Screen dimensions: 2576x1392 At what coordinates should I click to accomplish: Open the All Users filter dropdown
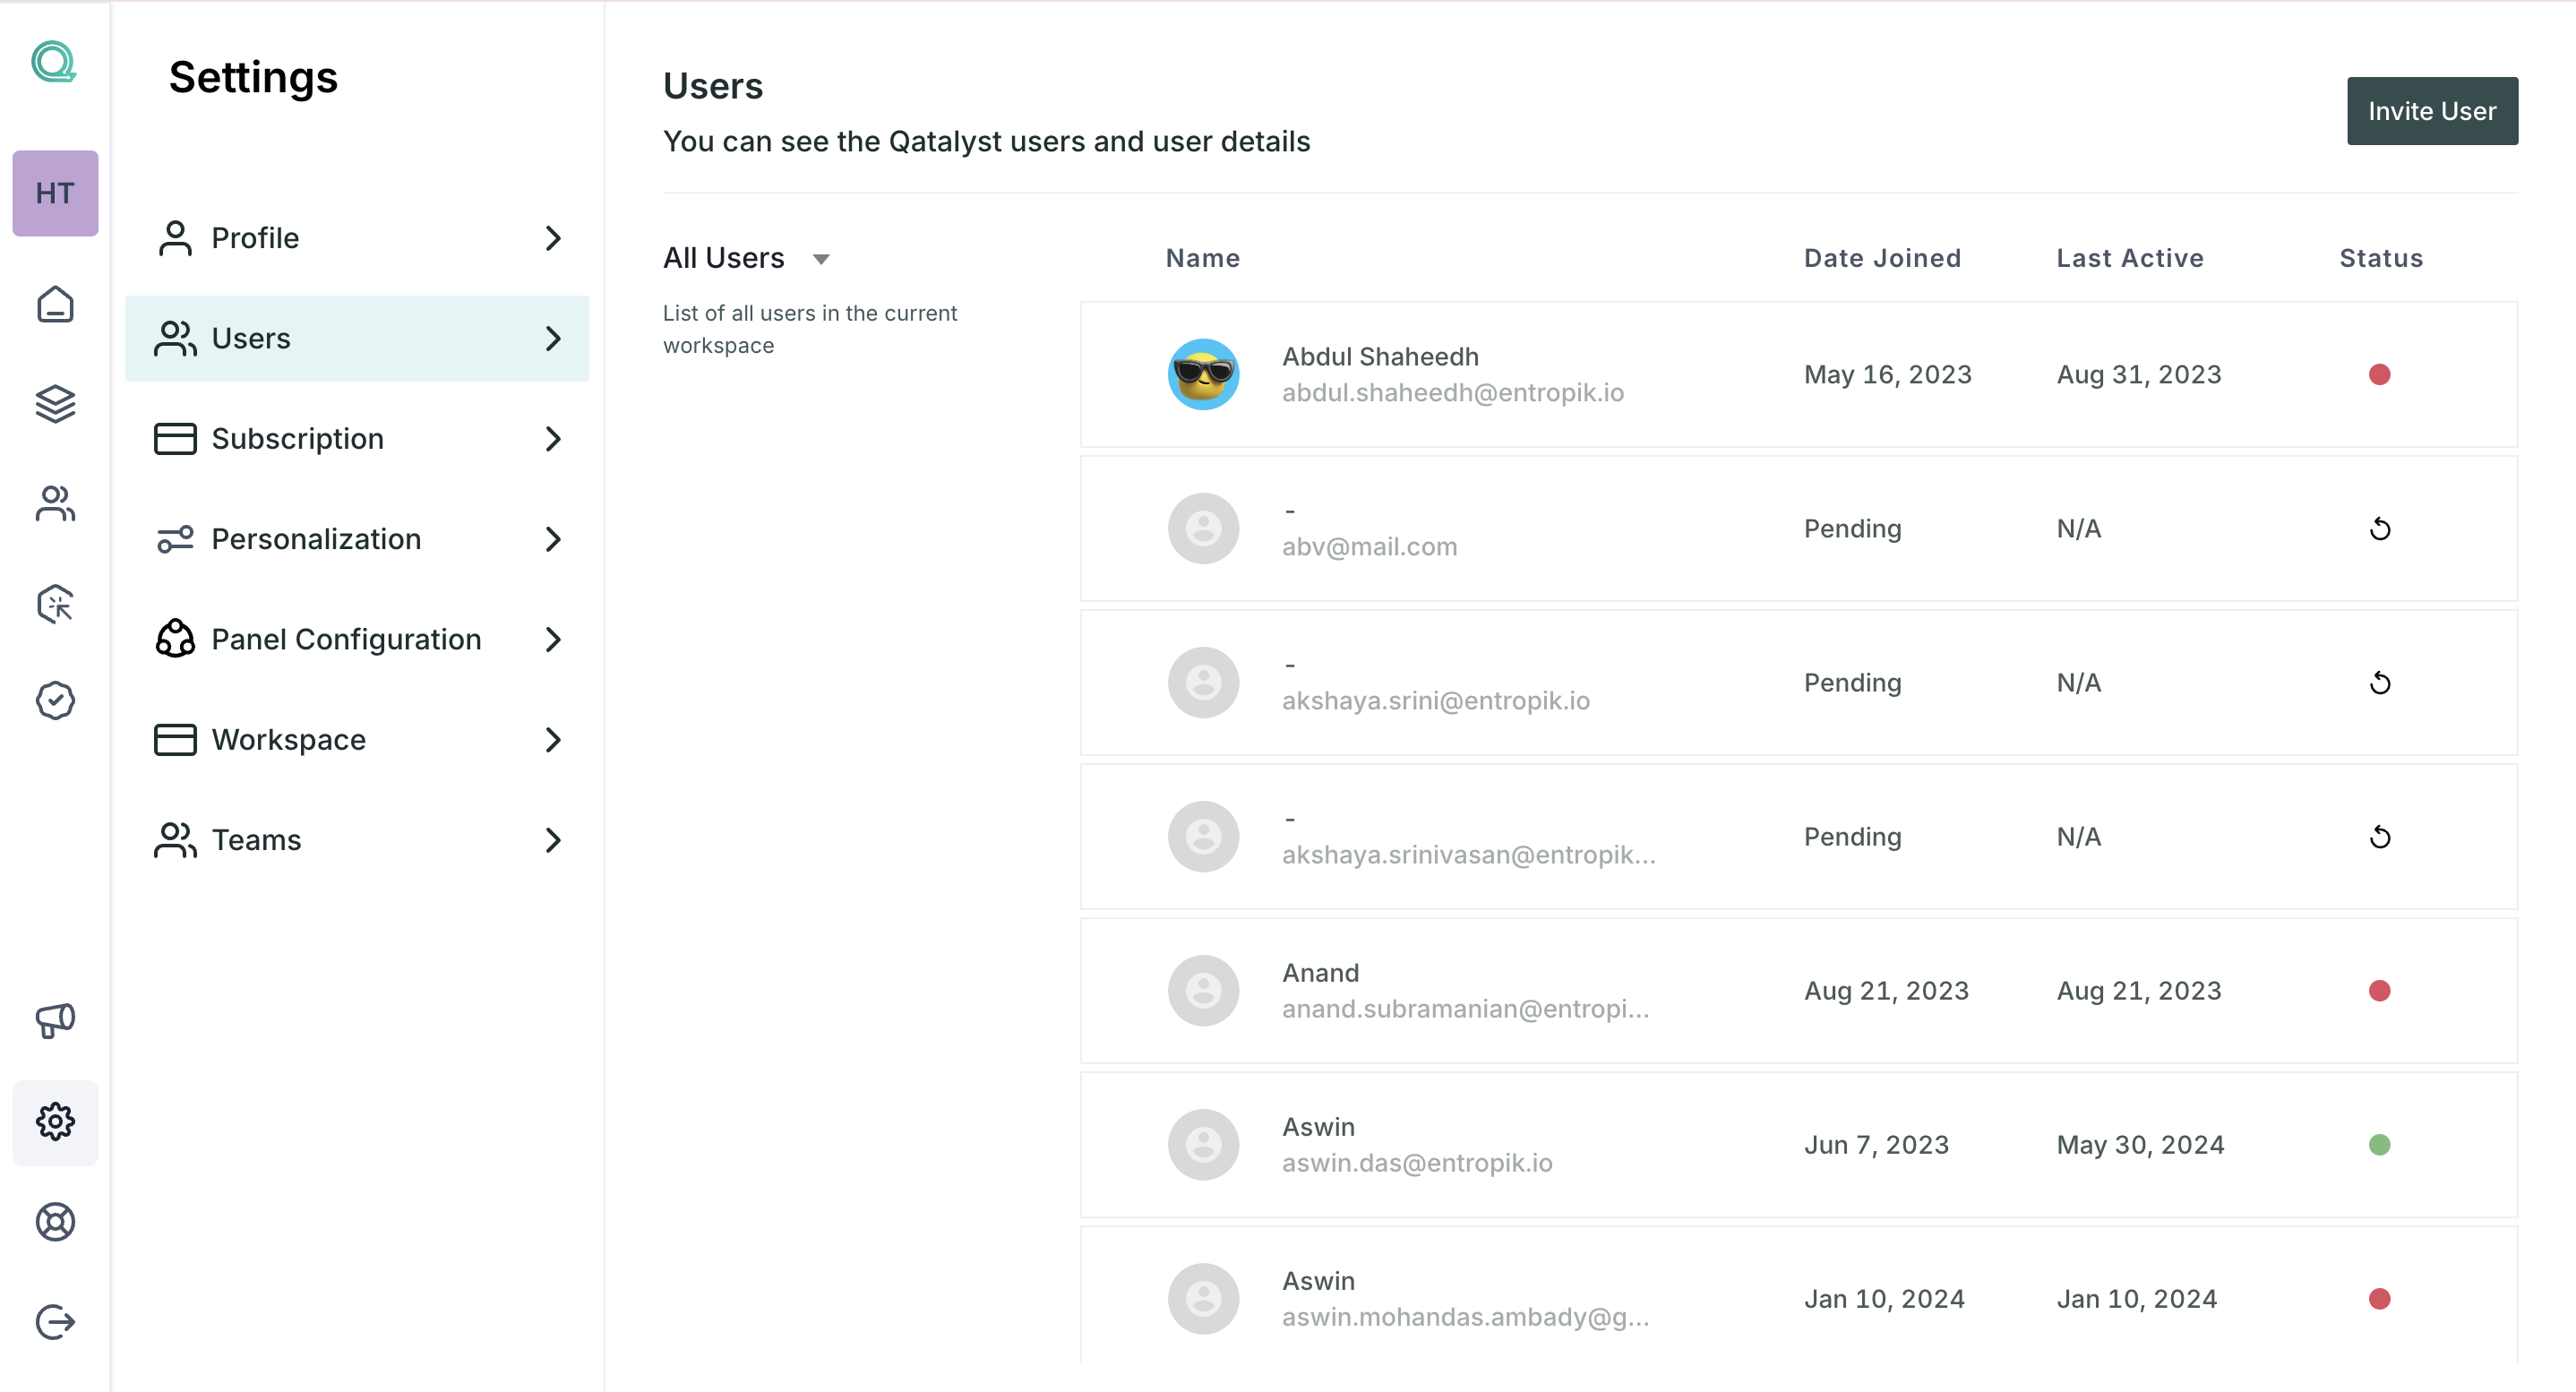[747, 258]
